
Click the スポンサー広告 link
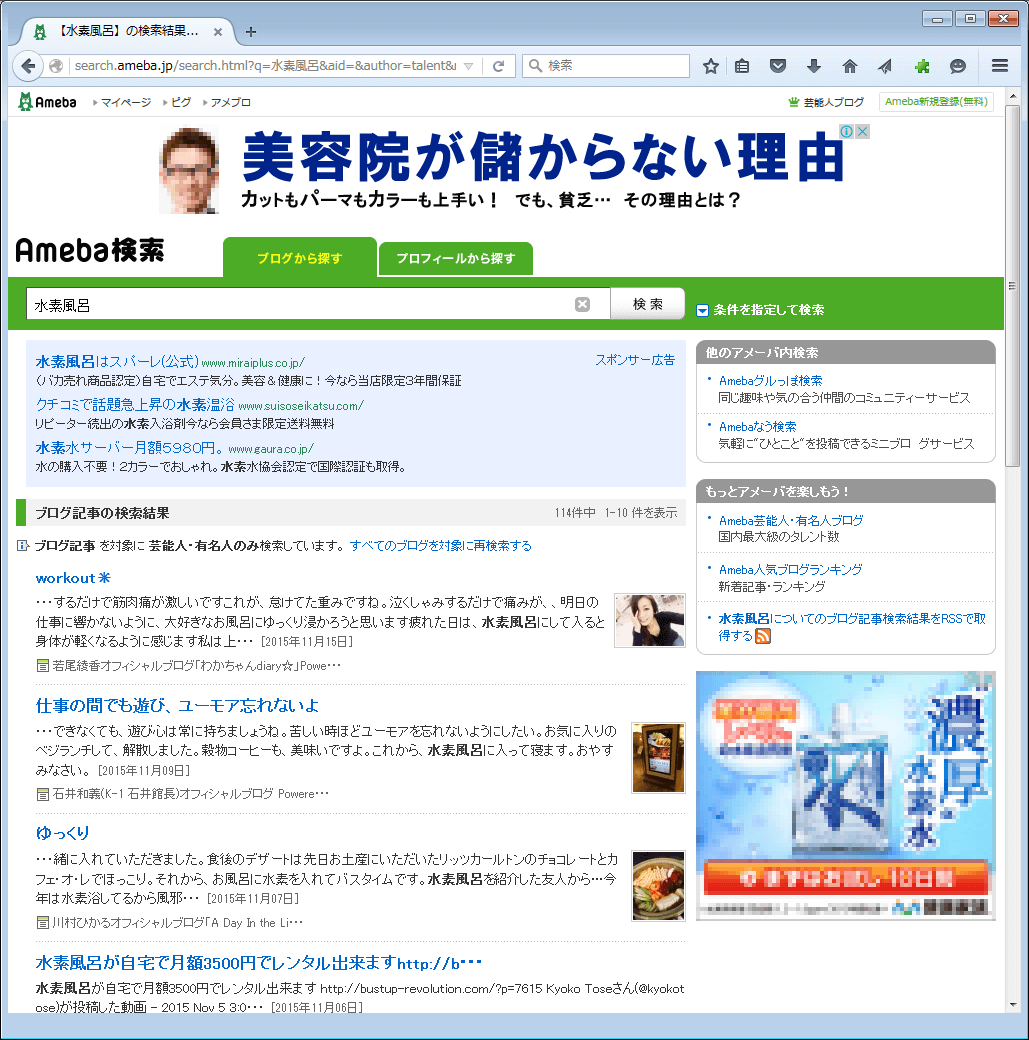[635, 359]
